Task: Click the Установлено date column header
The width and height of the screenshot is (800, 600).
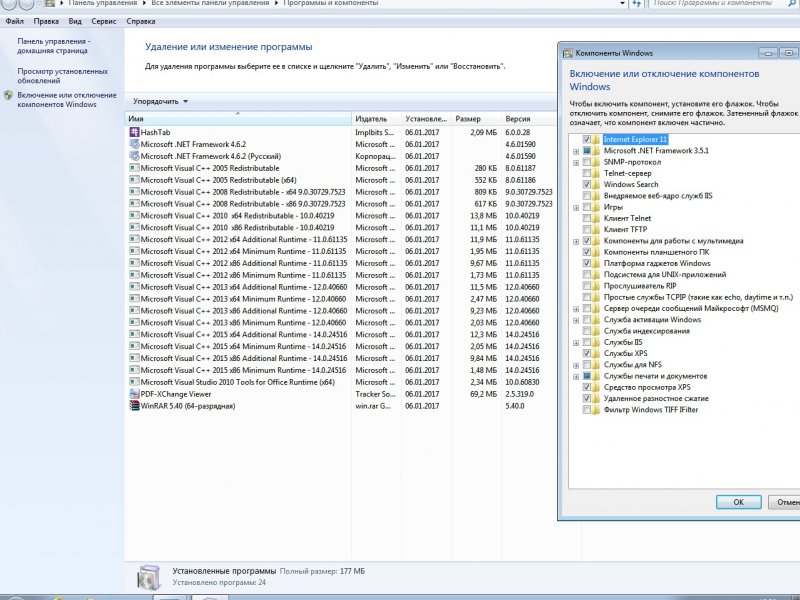Action: click(427, 118)
